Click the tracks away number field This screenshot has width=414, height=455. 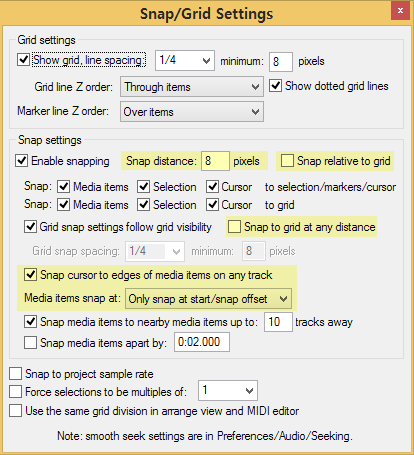278,322
